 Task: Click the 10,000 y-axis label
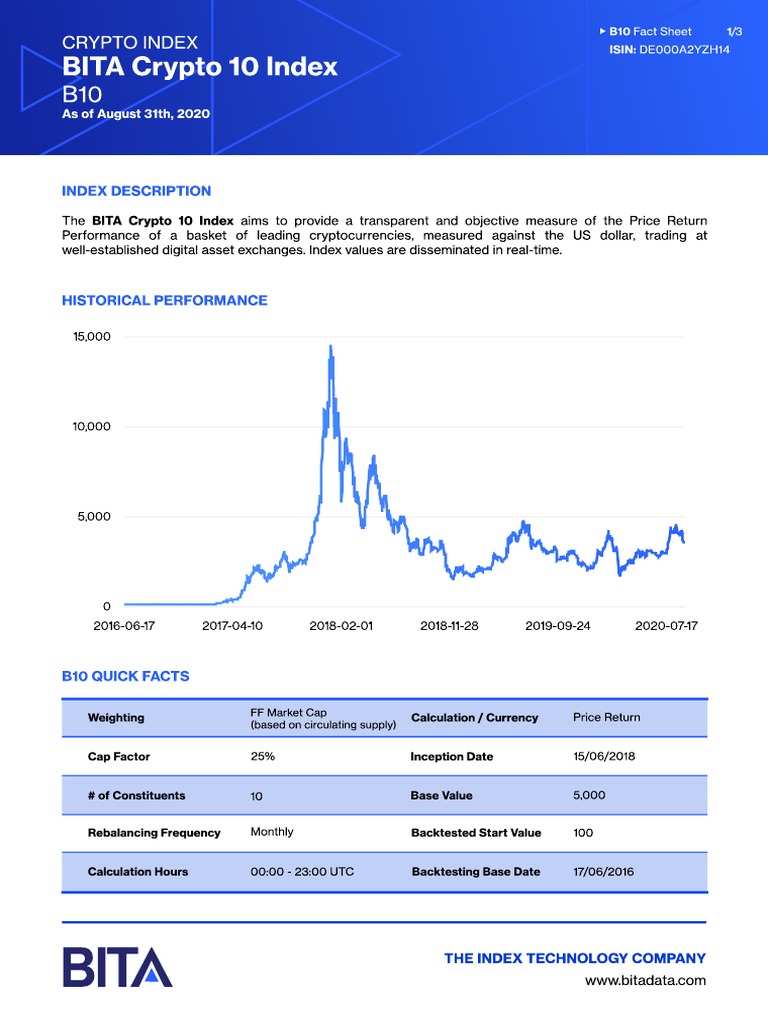pos(92,426)
